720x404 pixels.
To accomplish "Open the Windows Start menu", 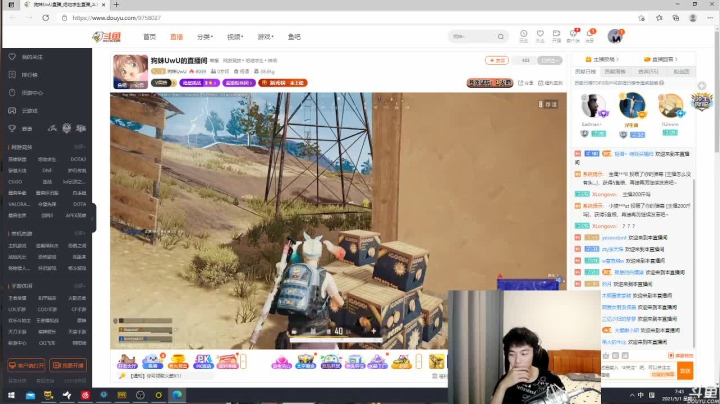I will point(11,395).
